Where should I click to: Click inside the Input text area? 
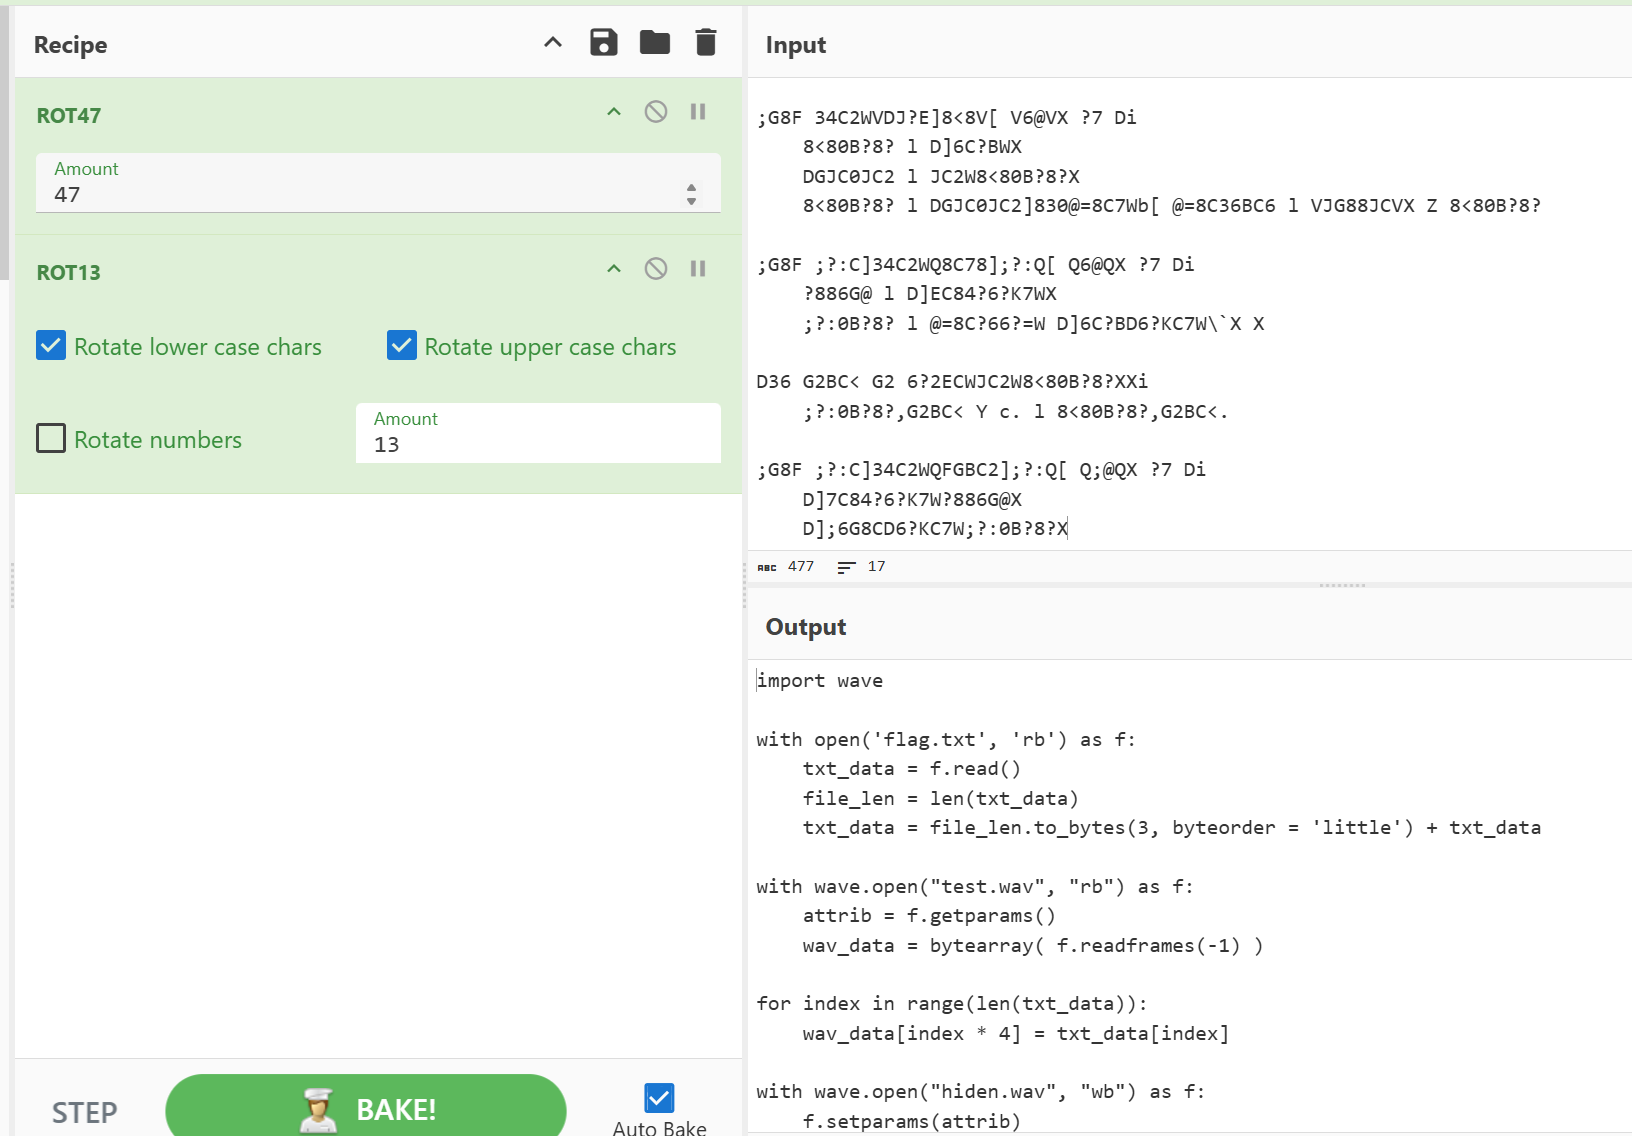[1190, 314]
